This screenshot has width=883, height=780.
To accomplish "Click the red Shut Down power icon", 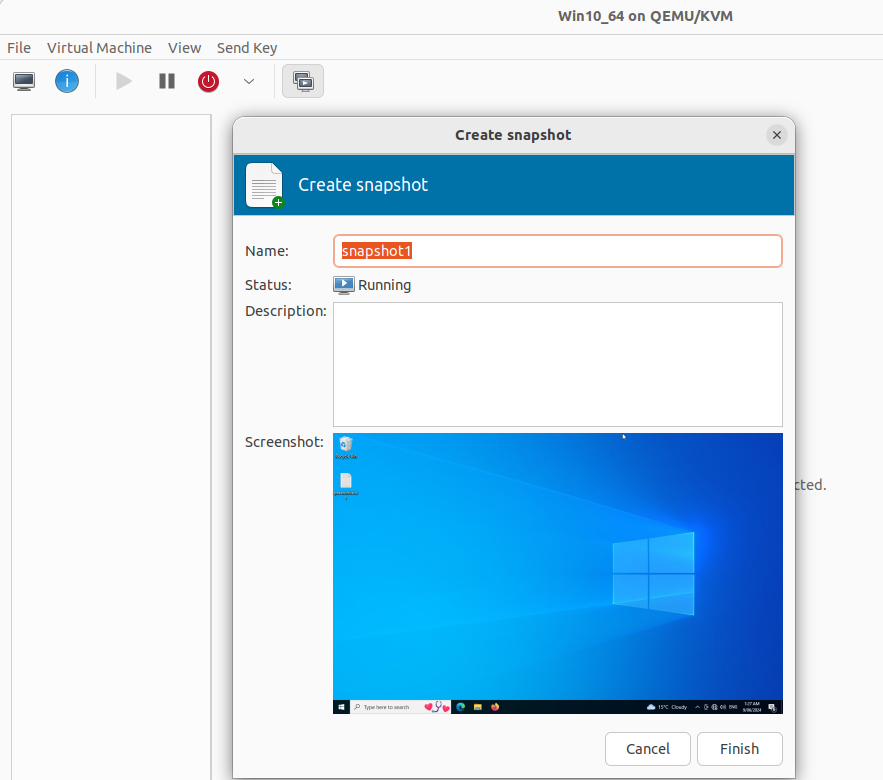I will [x=208, y=82].
